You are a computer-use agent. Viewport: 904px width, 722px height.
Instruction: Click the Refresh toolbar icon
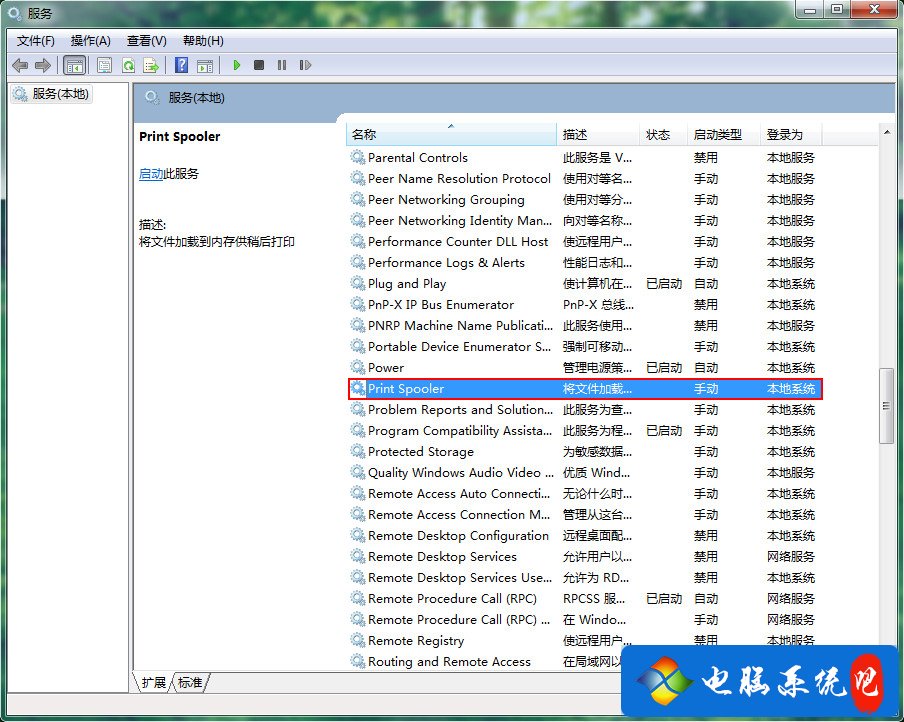pyautogui.click(x=129, y=64)
